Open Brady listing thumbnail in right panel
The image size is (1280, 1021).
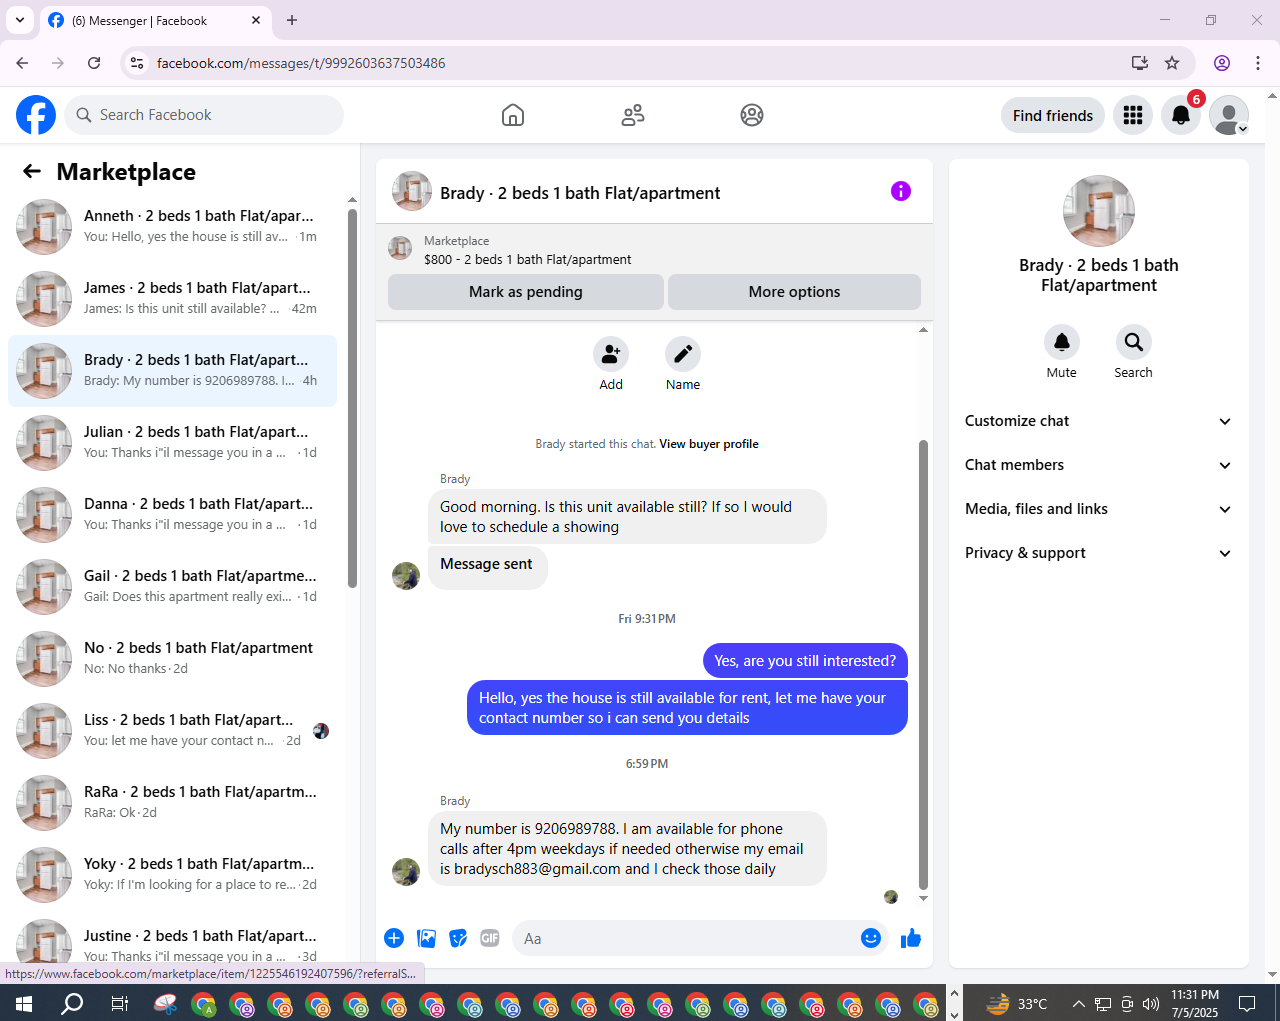pos(1099,211)
